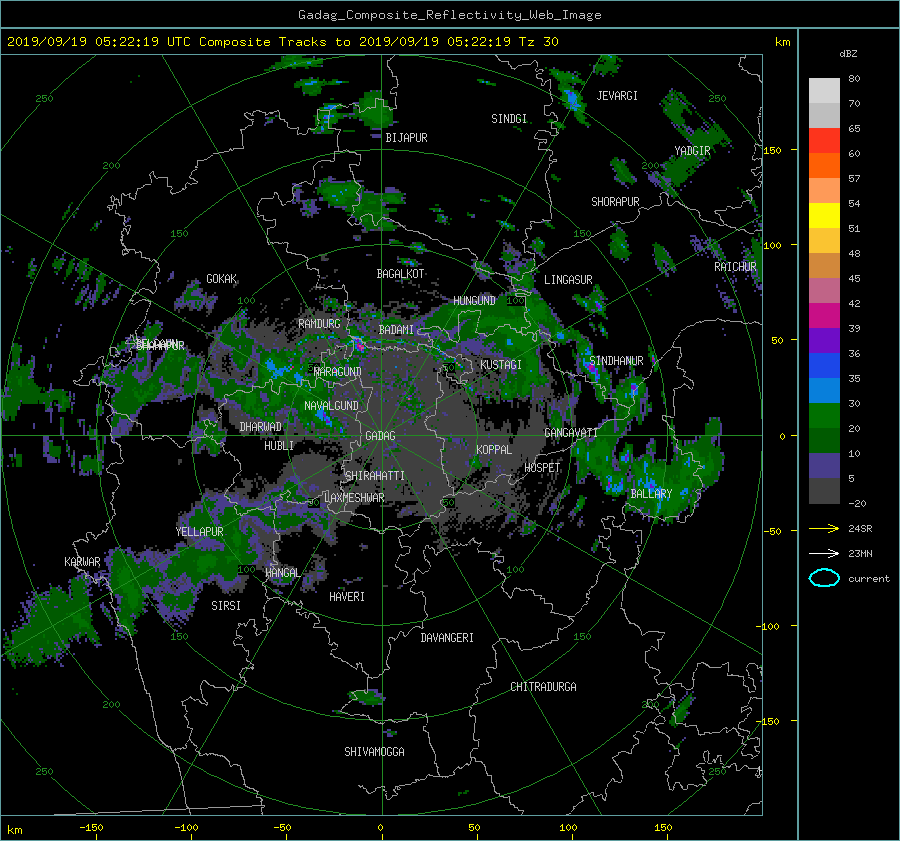Click the white 23MN arrow legend icon
This screenshot has height=841, width=900.
824,553
